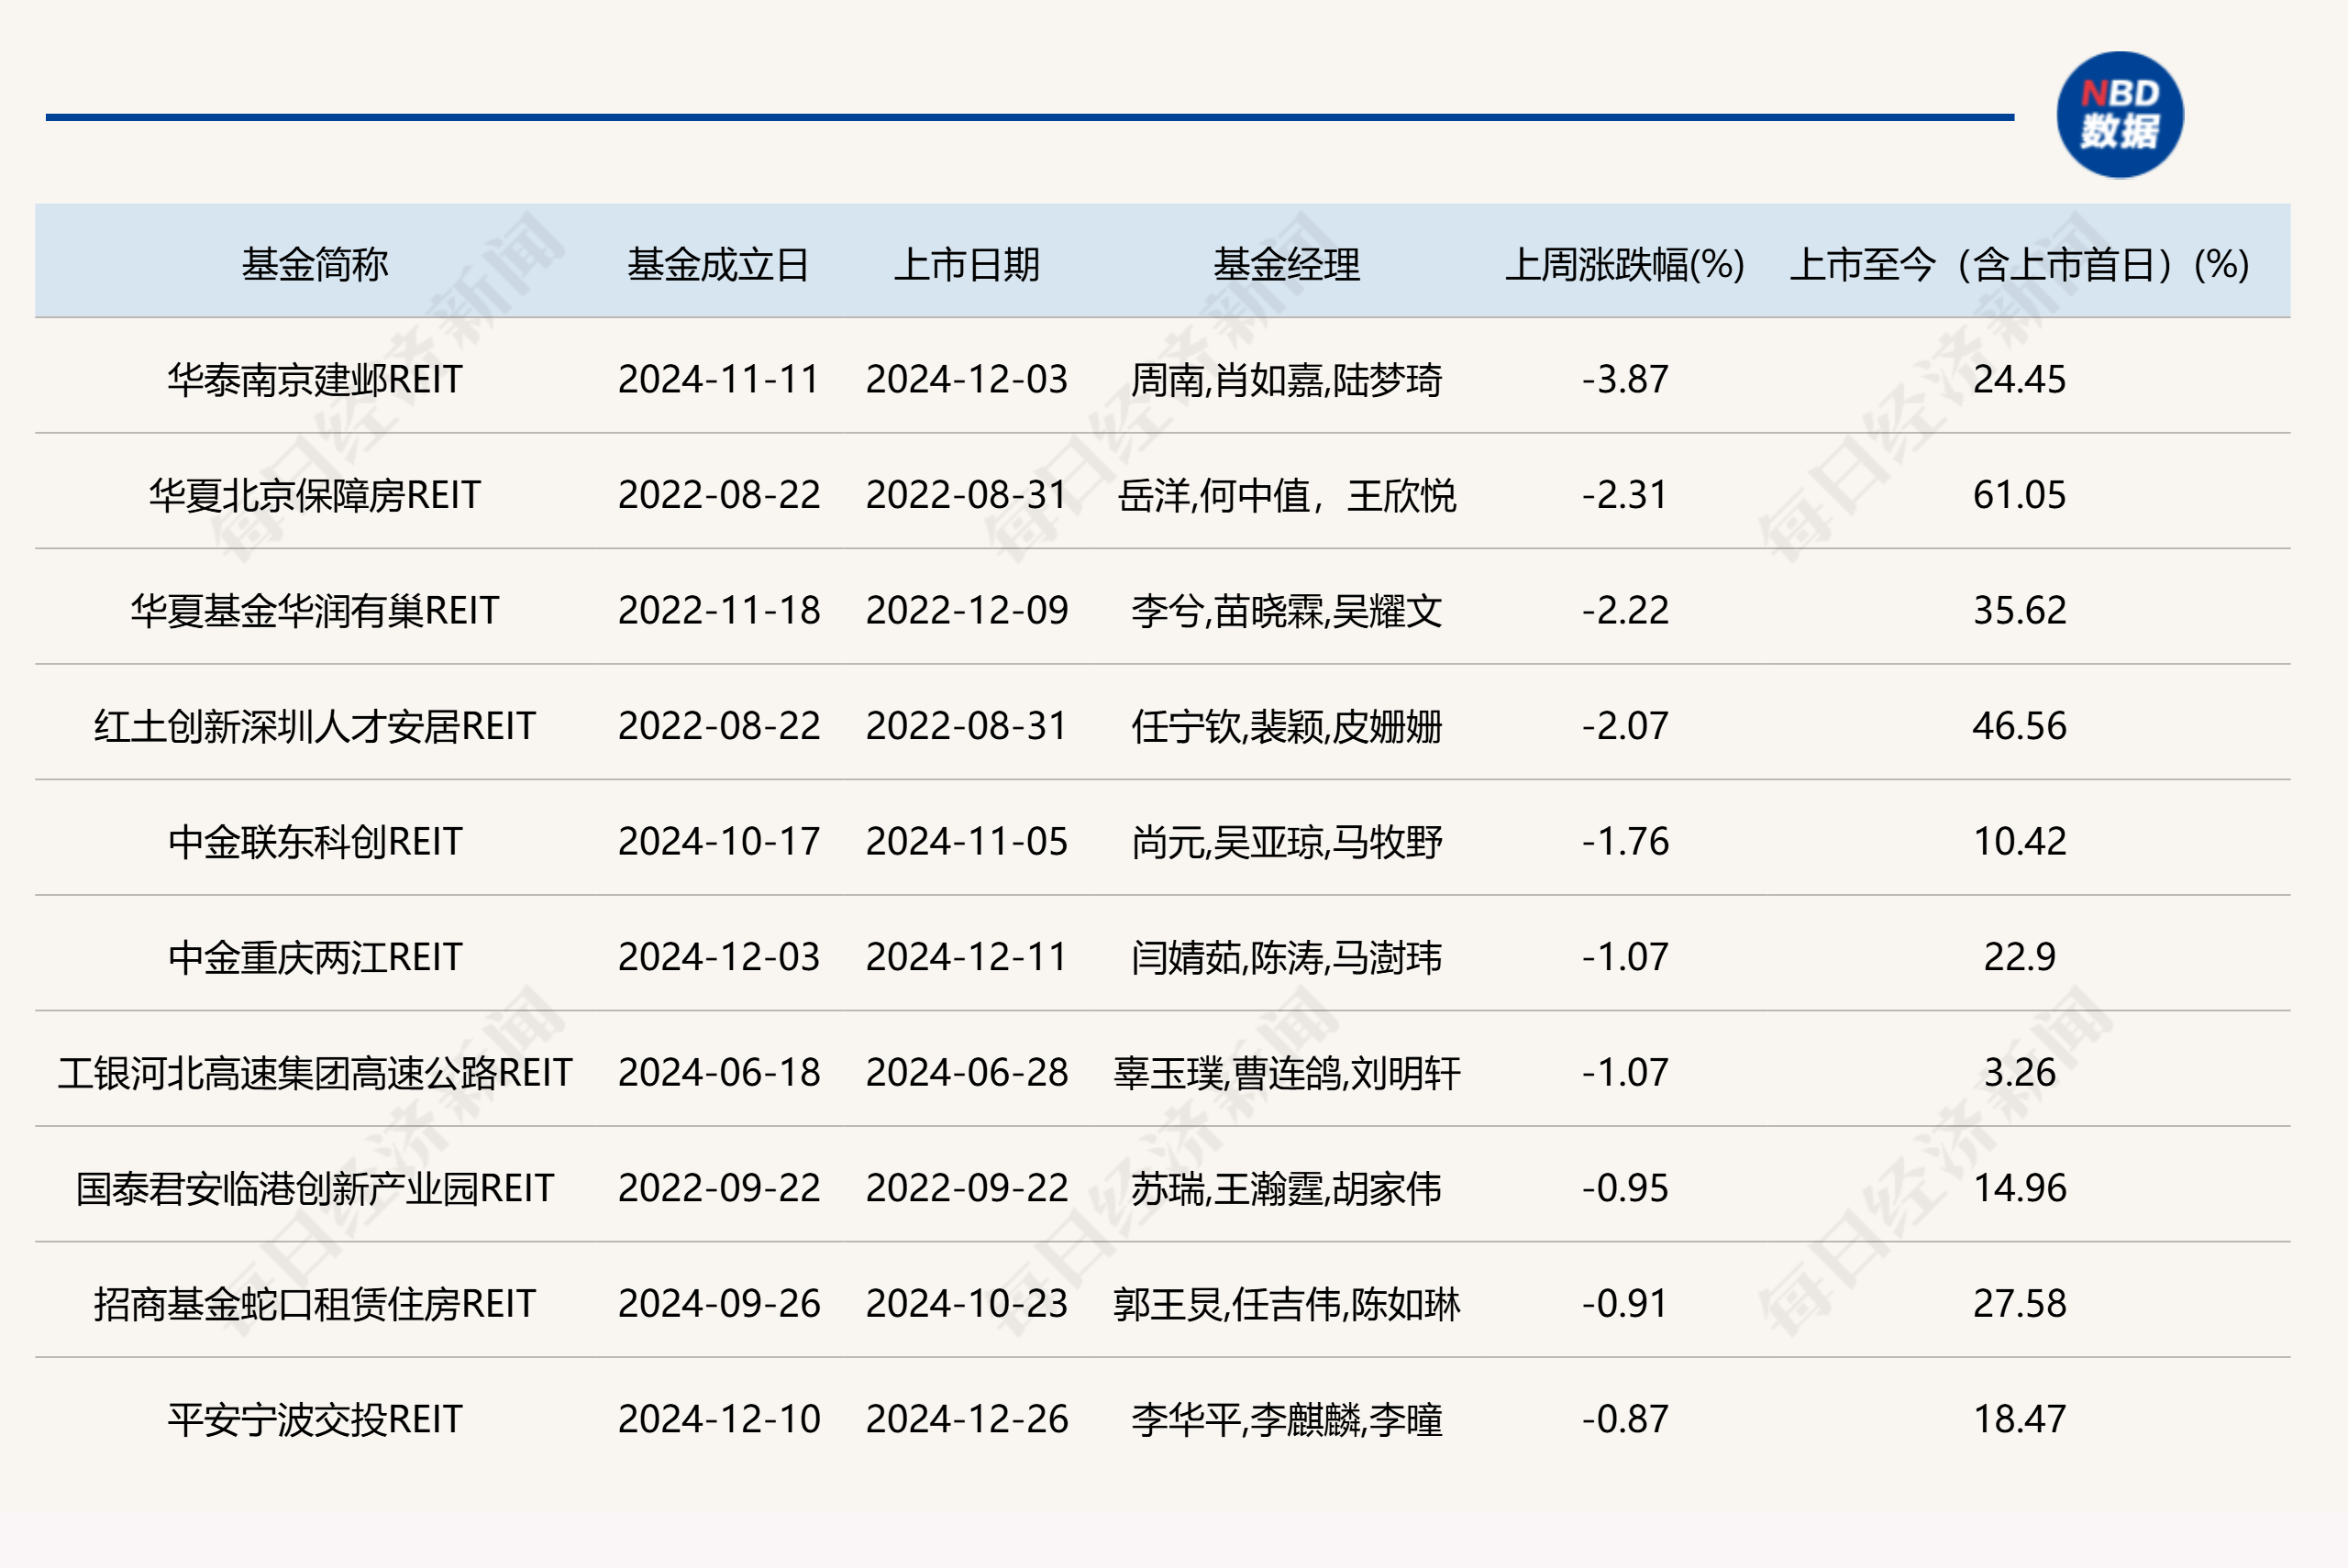Select manager cell 周南,肖如嘉,陆梦琦

pyautogui.click(x=1287, y=380)
